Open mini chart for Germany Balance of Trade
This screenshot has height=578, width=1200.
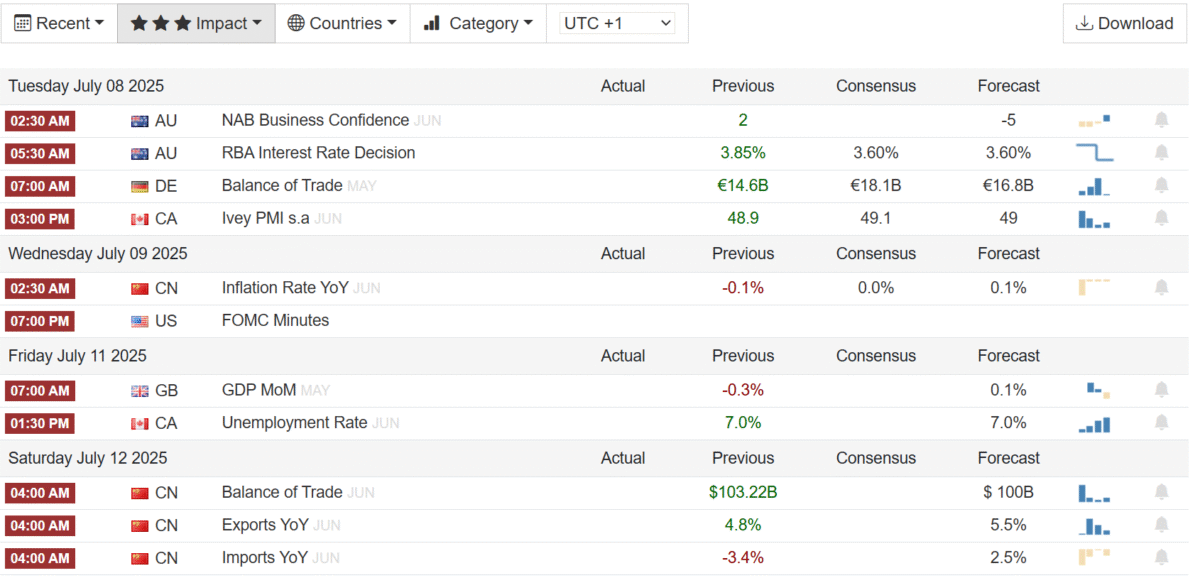1094,186
